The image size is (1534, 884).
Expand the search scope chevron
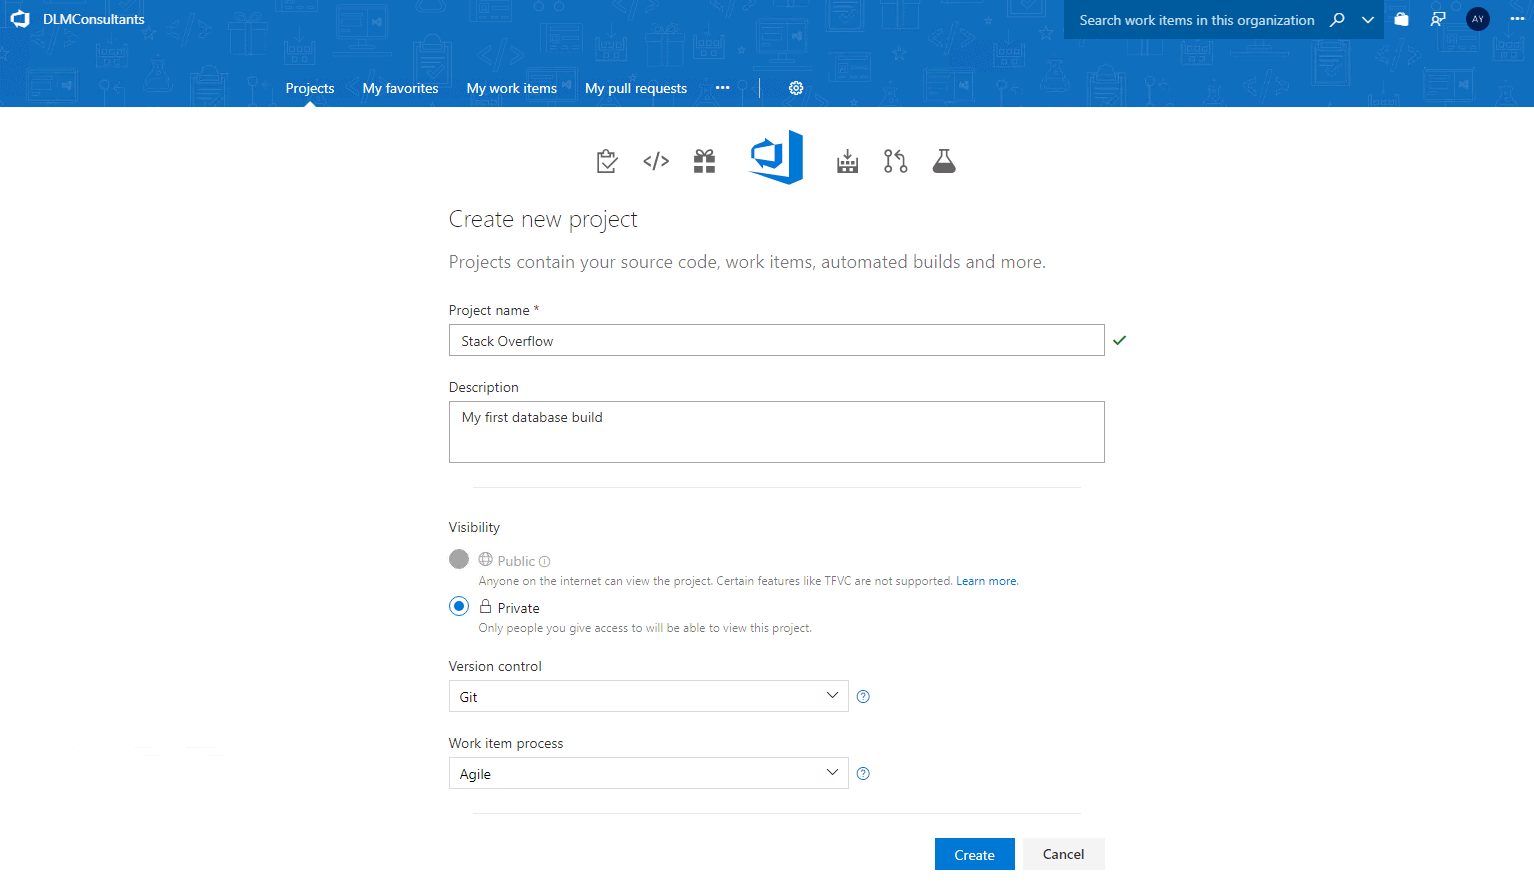1368,20
